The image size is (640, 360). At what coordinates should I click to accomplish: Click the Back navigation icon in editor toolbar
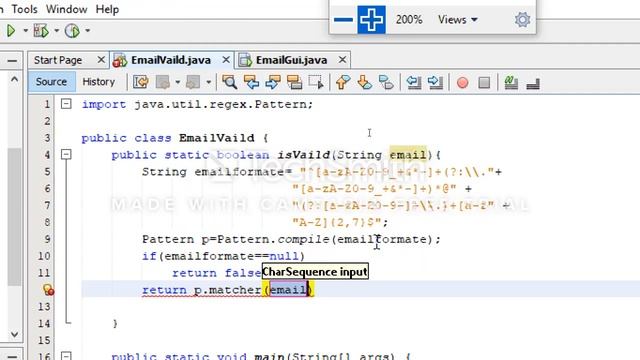pos(163,82)
